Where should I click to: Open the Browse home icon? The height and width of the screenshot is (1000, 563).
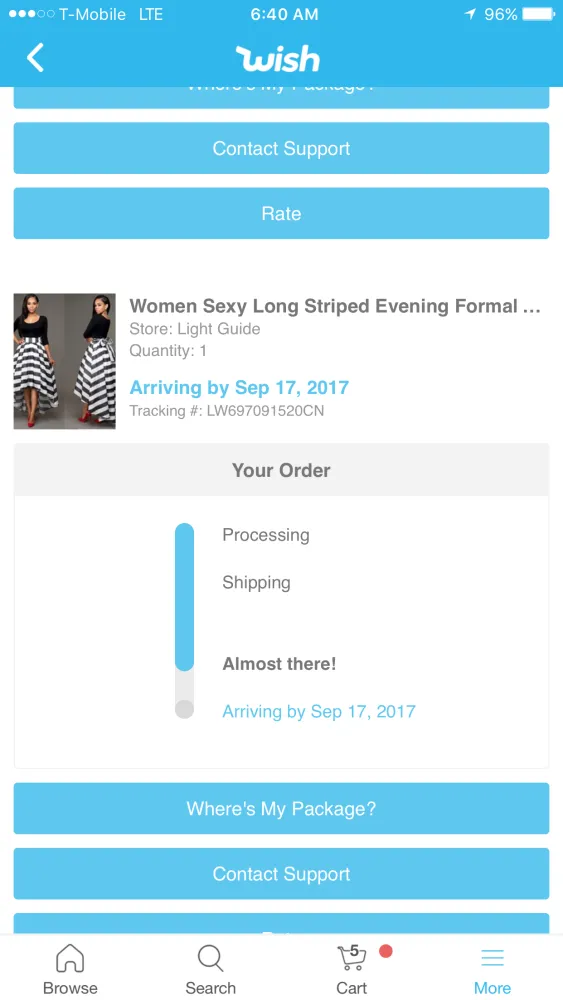(70, 959)
